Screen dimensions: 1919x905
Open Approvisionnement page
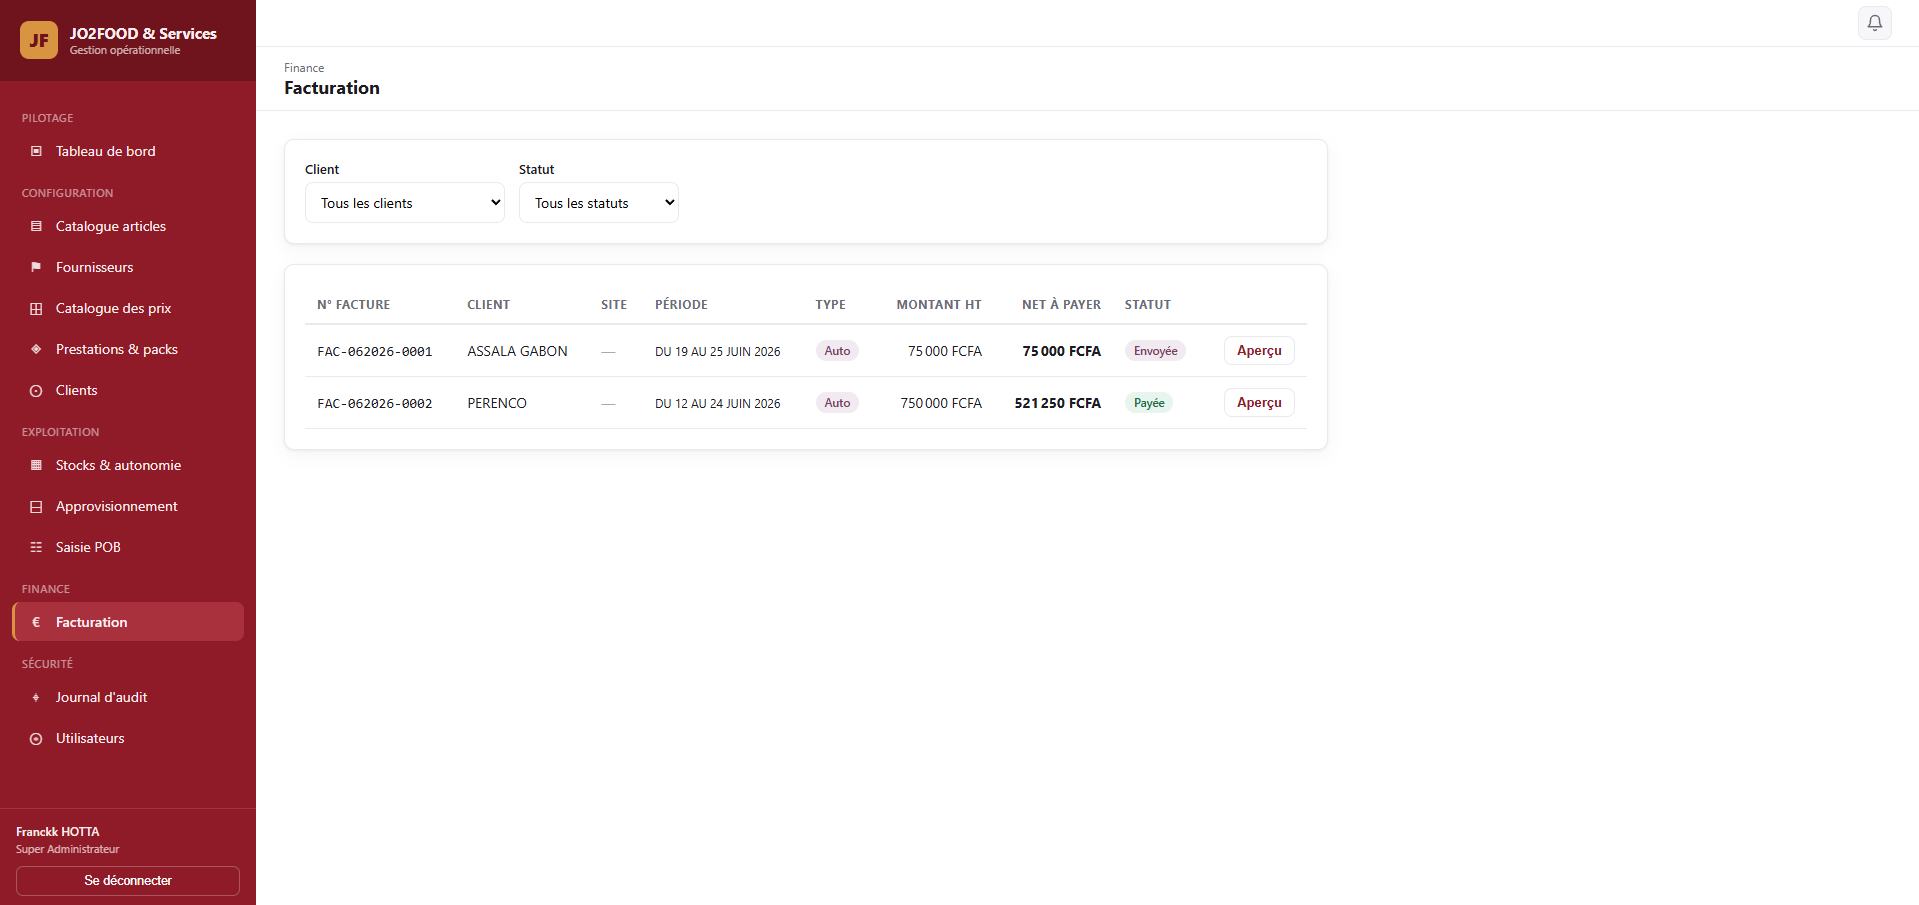pos(128,506)
